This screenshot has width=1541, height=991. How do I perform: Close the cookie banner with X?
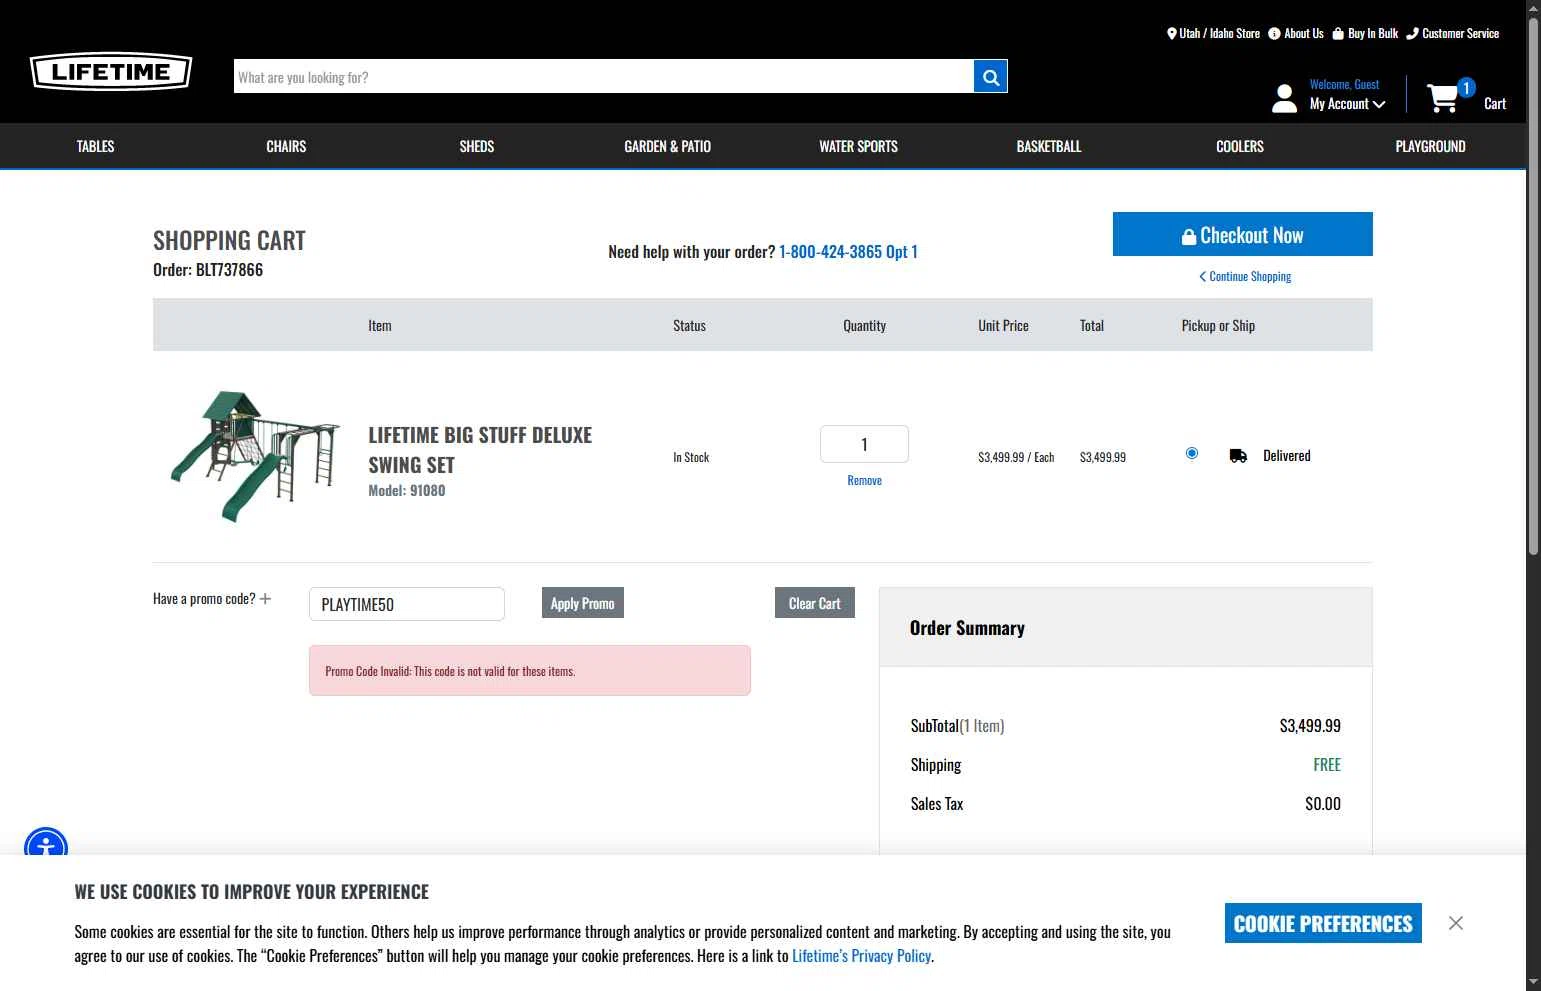(x=1456, y=923)
